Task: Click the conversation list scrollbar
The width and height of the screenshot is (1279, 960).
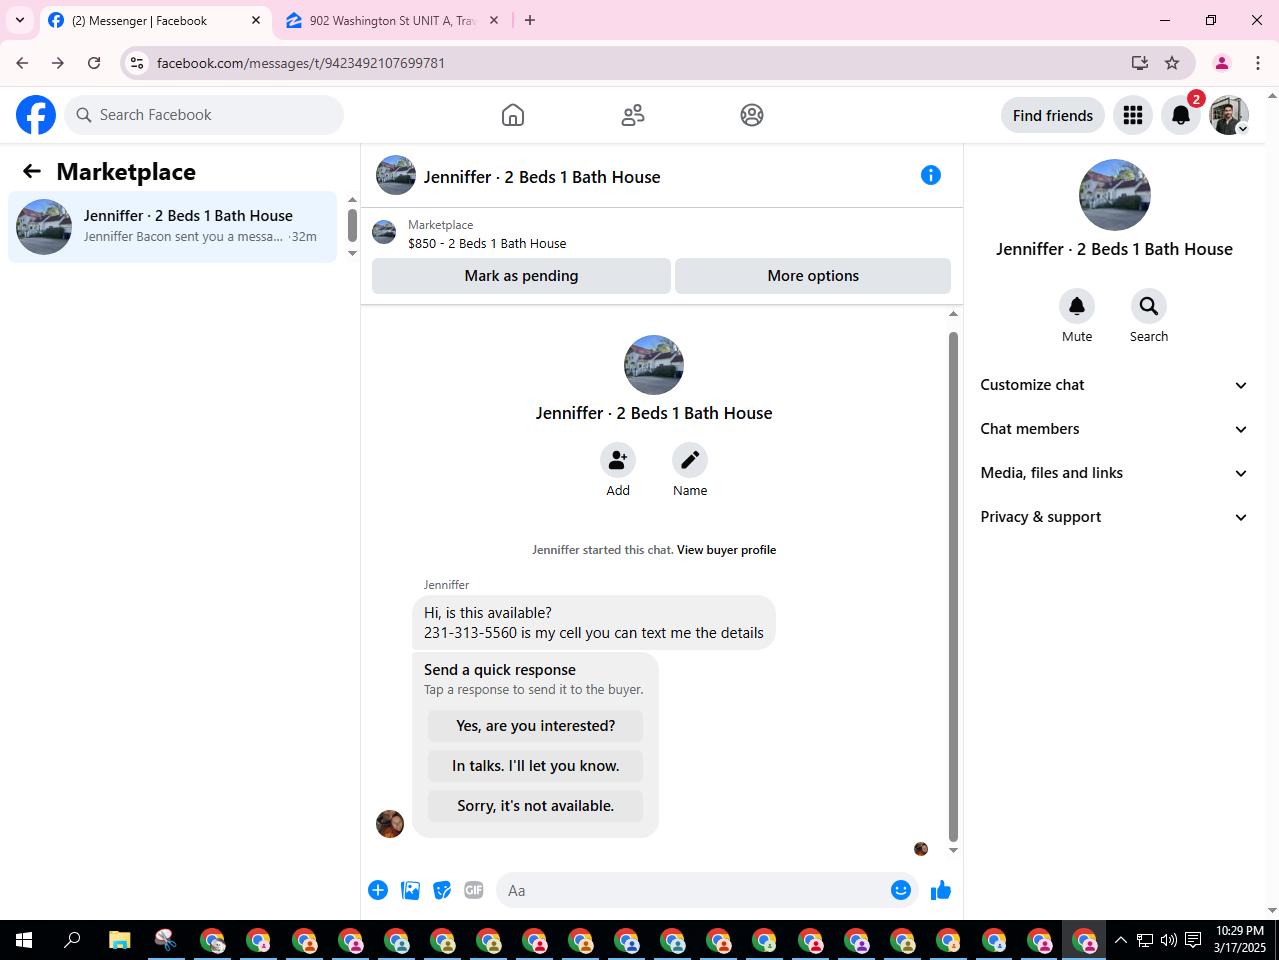Action: pyautogui.click(x=352, y=226)
